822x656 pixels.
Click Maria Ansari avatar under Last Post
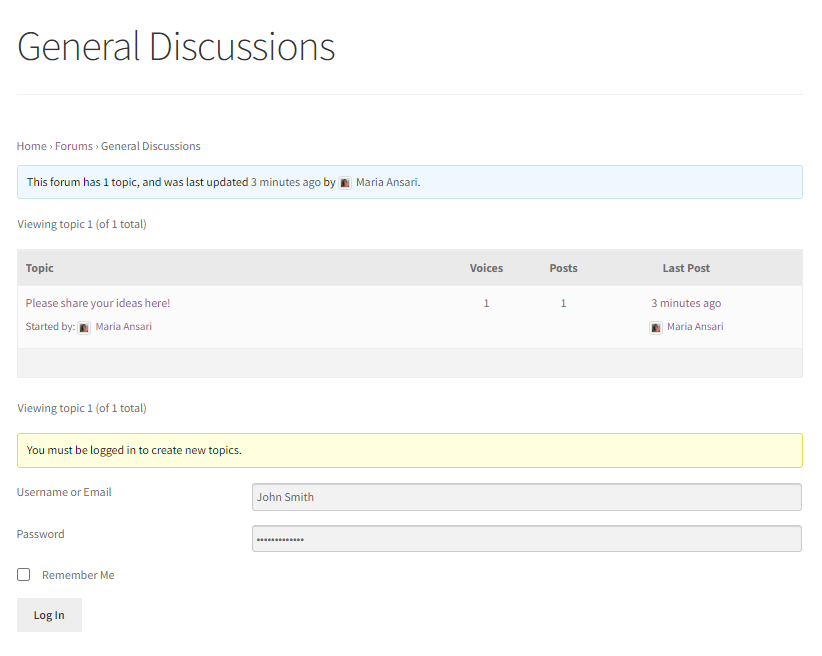coord(656,328)
